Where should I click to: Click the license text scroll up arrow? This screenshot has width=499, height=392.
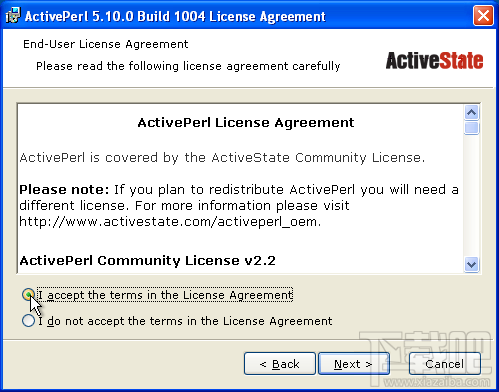point(471,113)
